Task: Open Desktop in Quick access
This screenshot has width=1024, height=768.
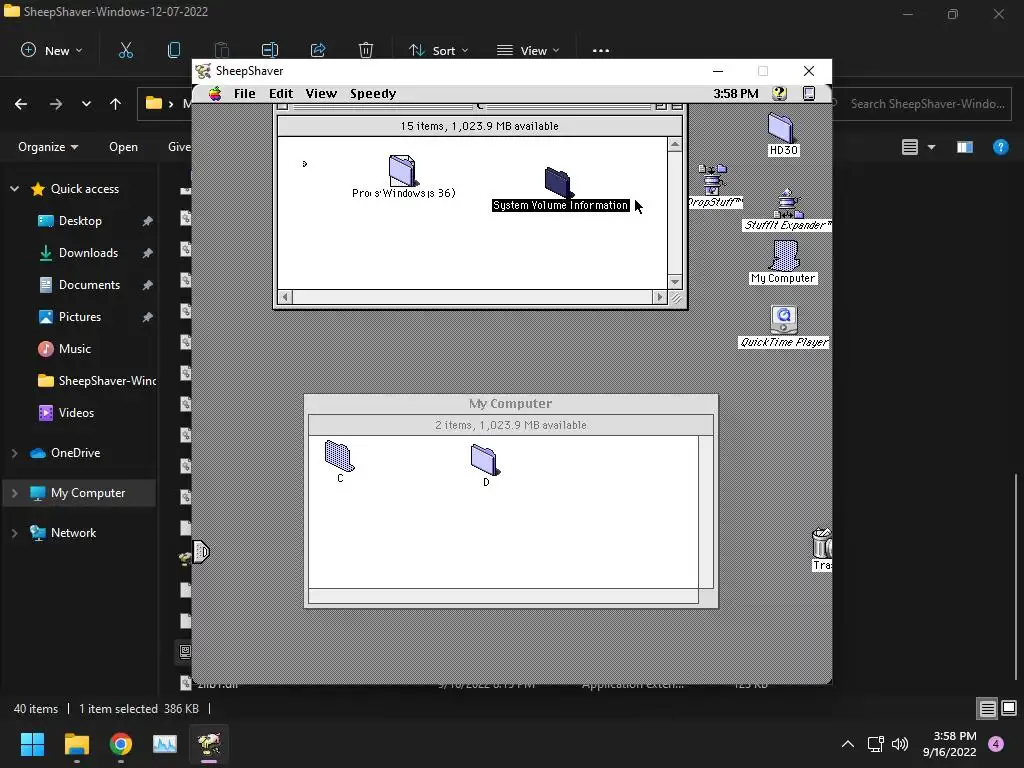Action: point(80,221)
